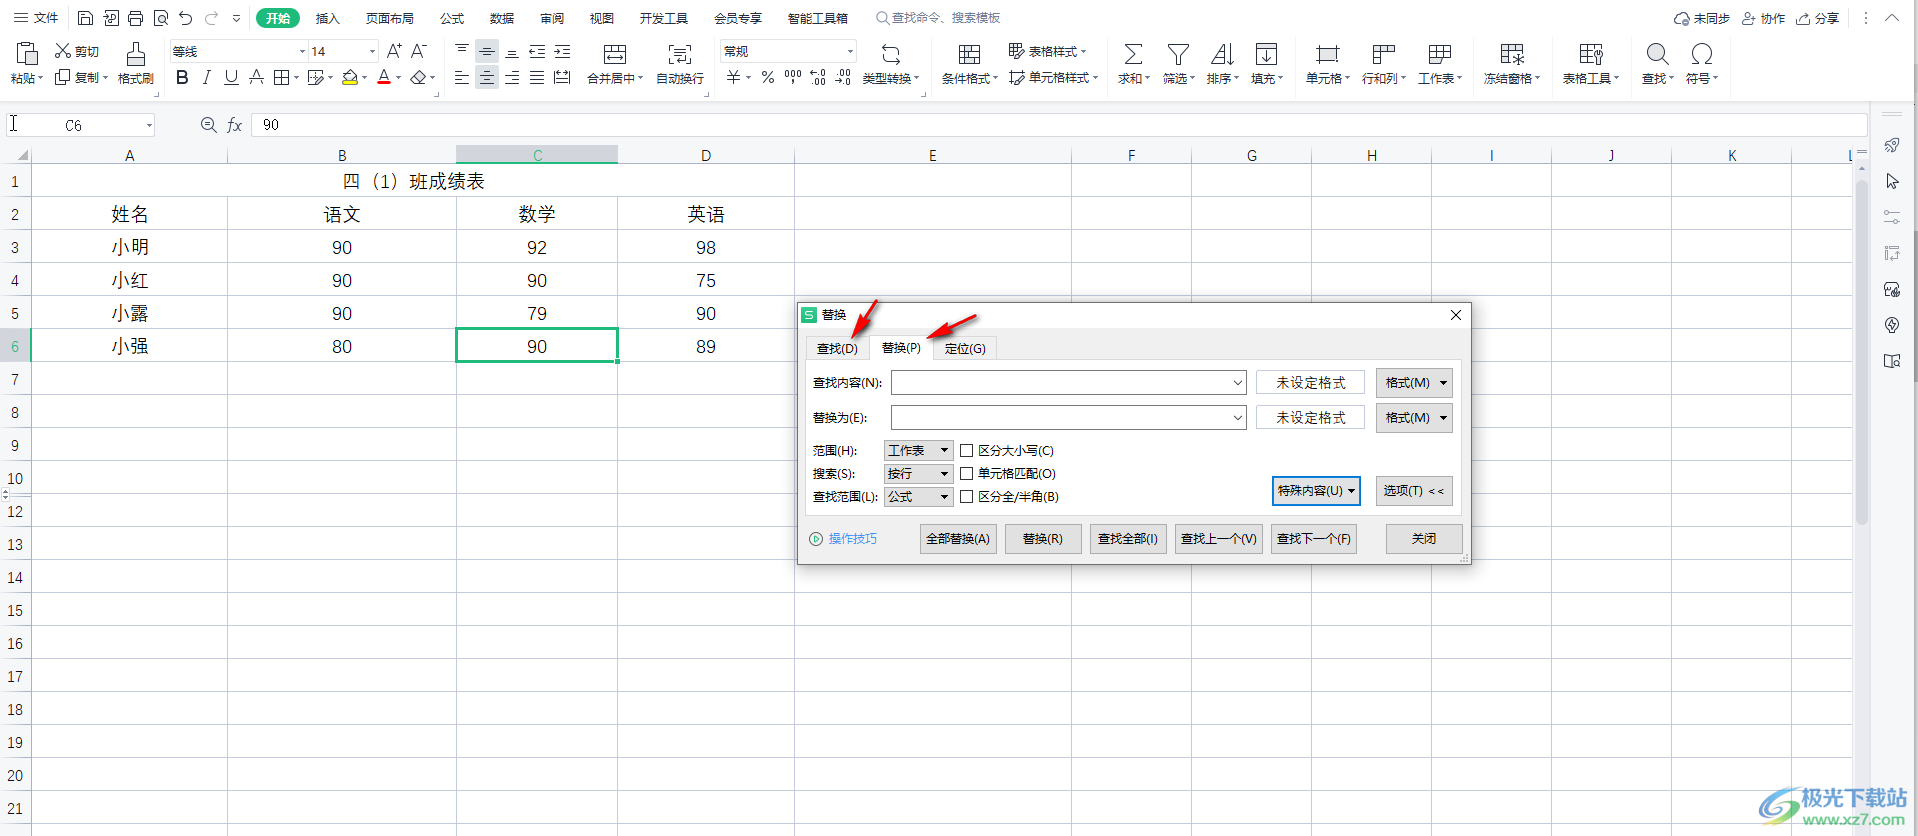This screenshot has width=1918, height=836.
Task: Open the 页面布局 ribbon tab
Action: tap(390, 18)
